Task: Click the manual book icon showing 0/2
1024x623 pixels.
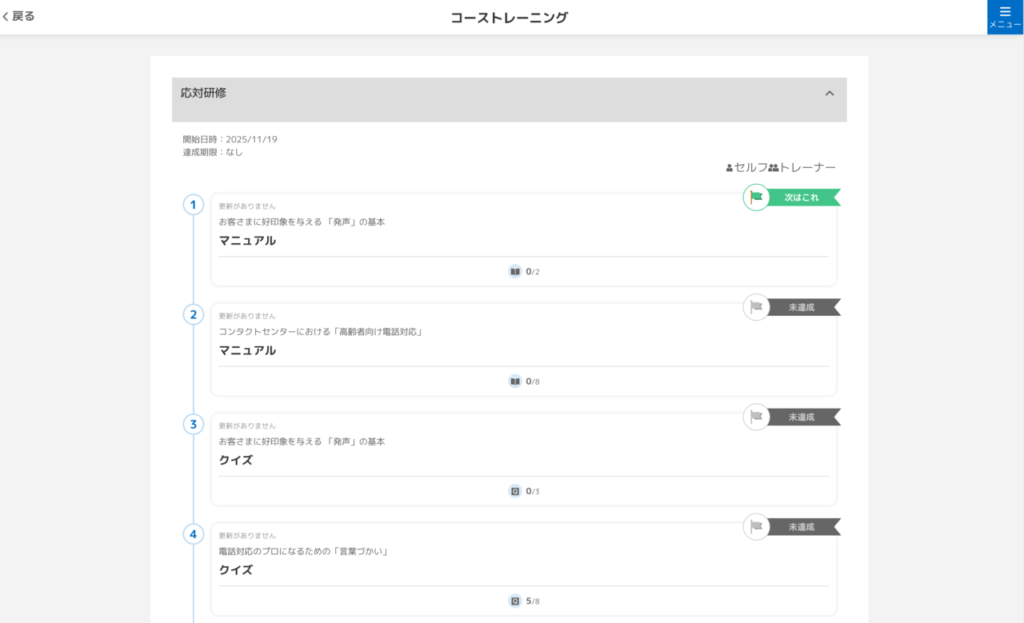Action: pyautogui.click(x=515, y=271)
